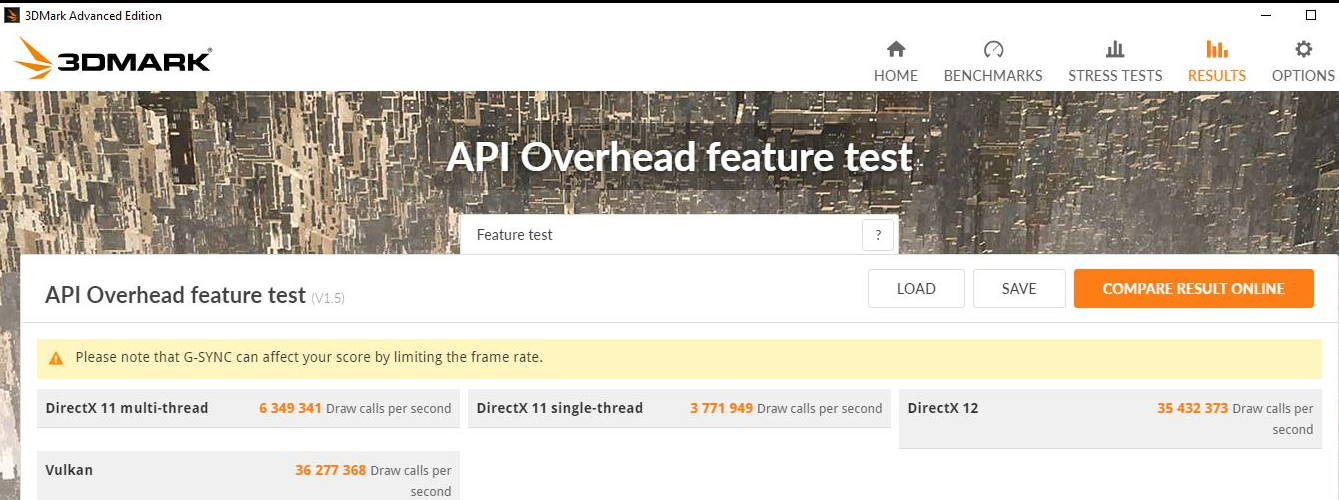
Task: Open the OPTIONS tab
Action: 1303,61
